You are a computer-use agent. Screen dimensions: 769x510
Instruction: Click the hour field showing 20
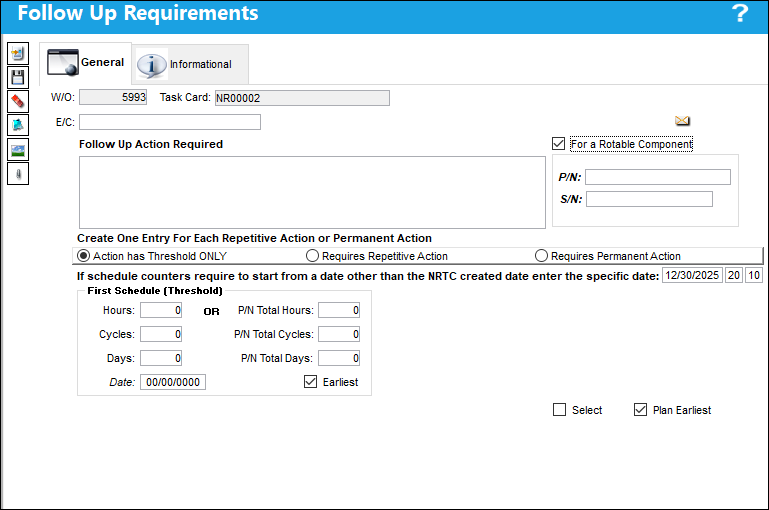pos(734,275)
